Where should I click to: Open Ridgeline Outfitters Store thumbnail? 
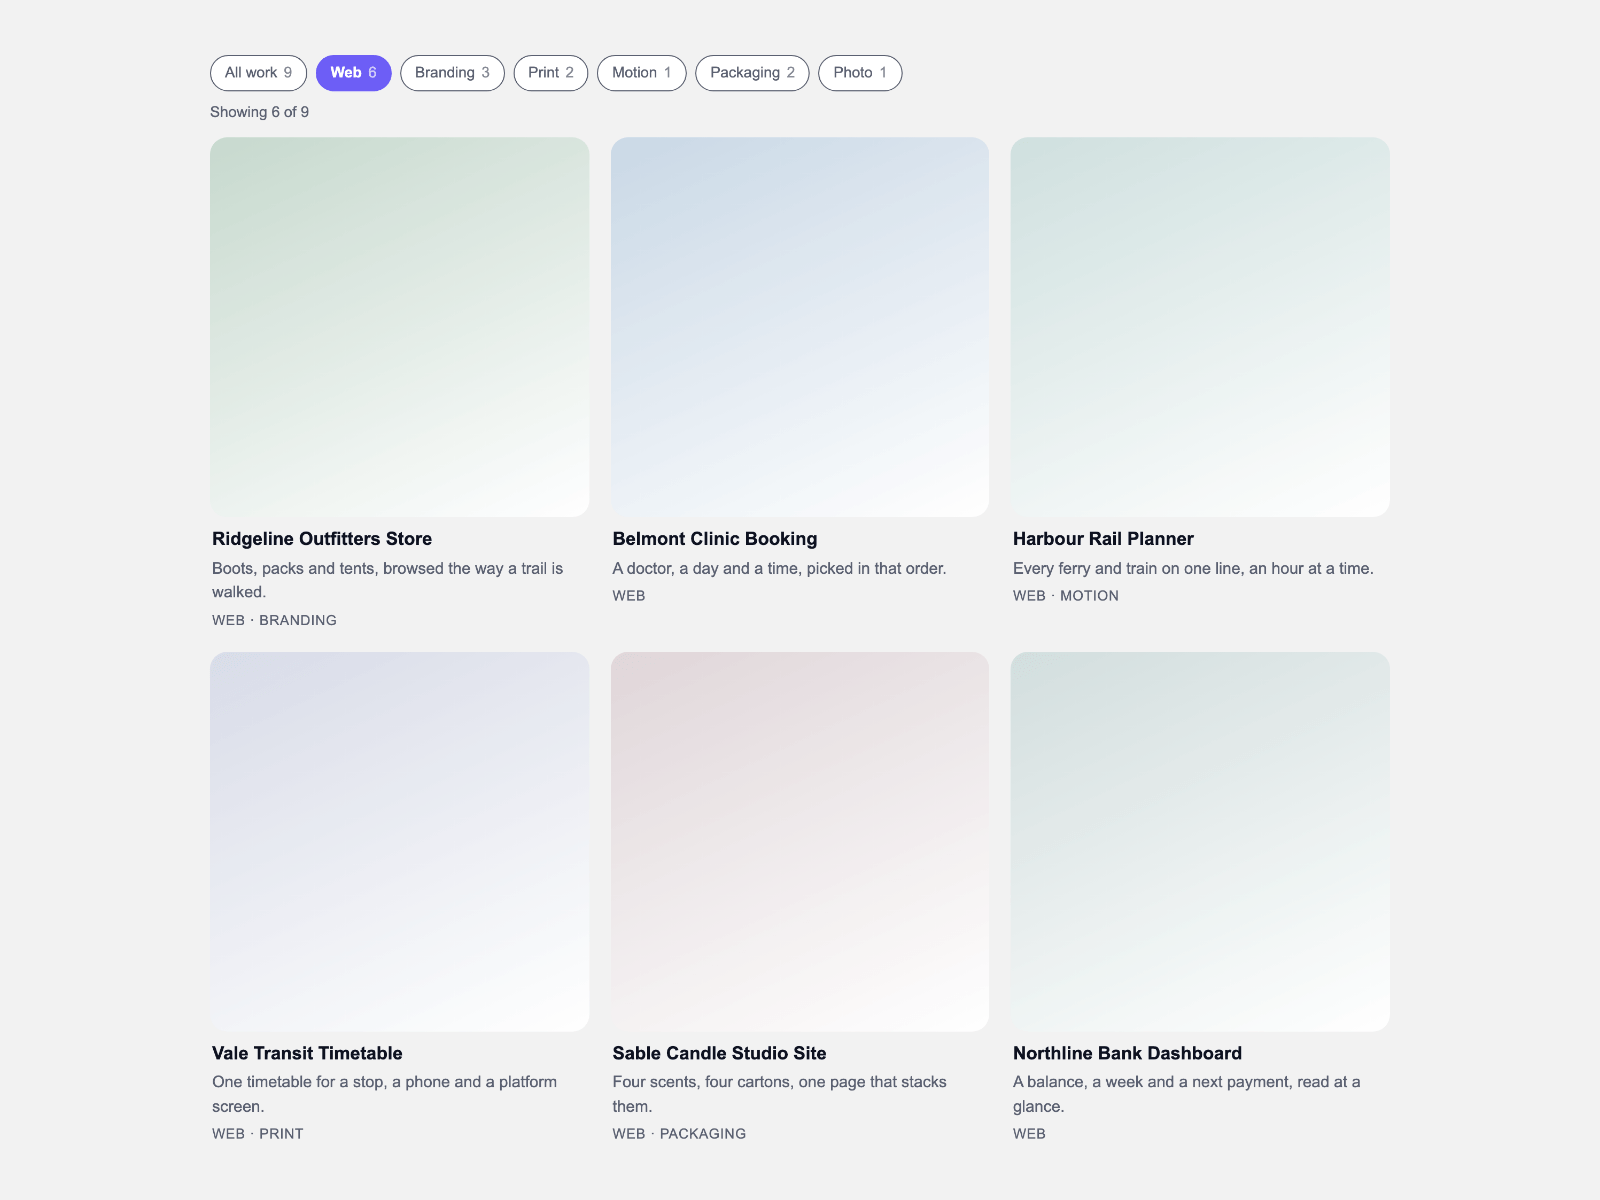[x=399, y=327]
